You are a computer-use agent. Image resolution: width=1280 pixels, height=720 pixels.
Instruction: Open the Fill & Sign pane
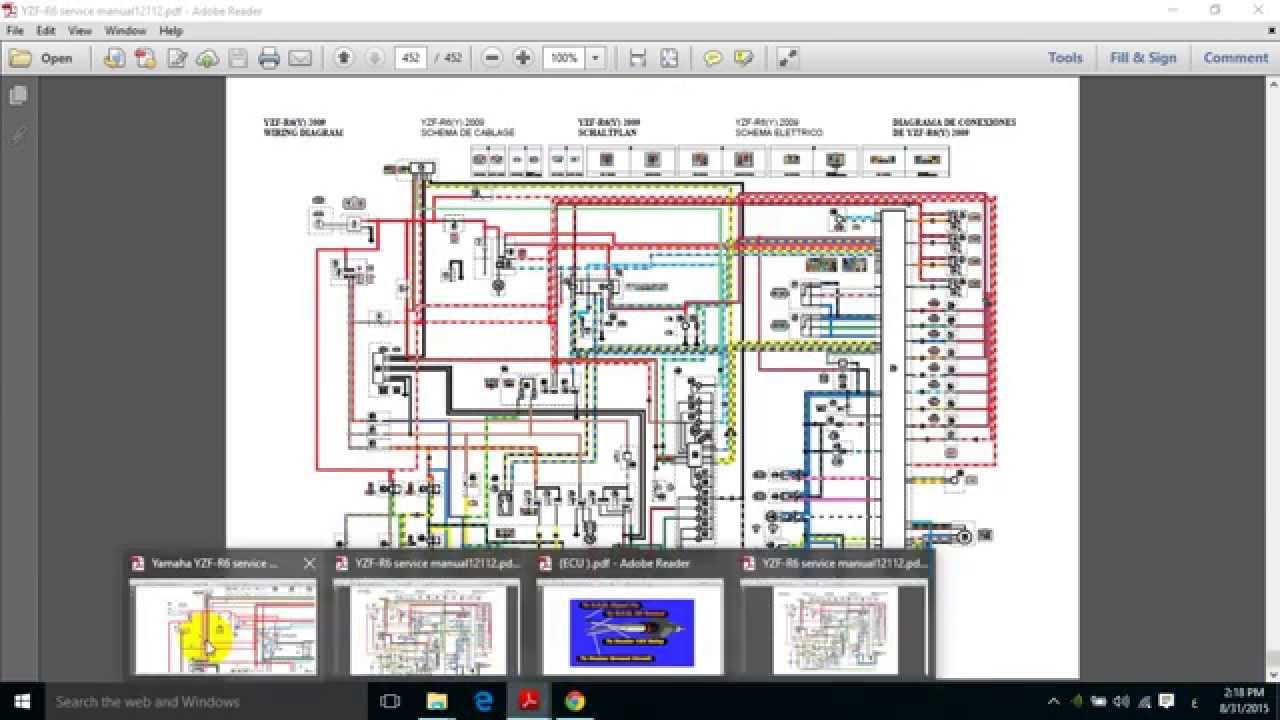click(x=1143, y=58)
